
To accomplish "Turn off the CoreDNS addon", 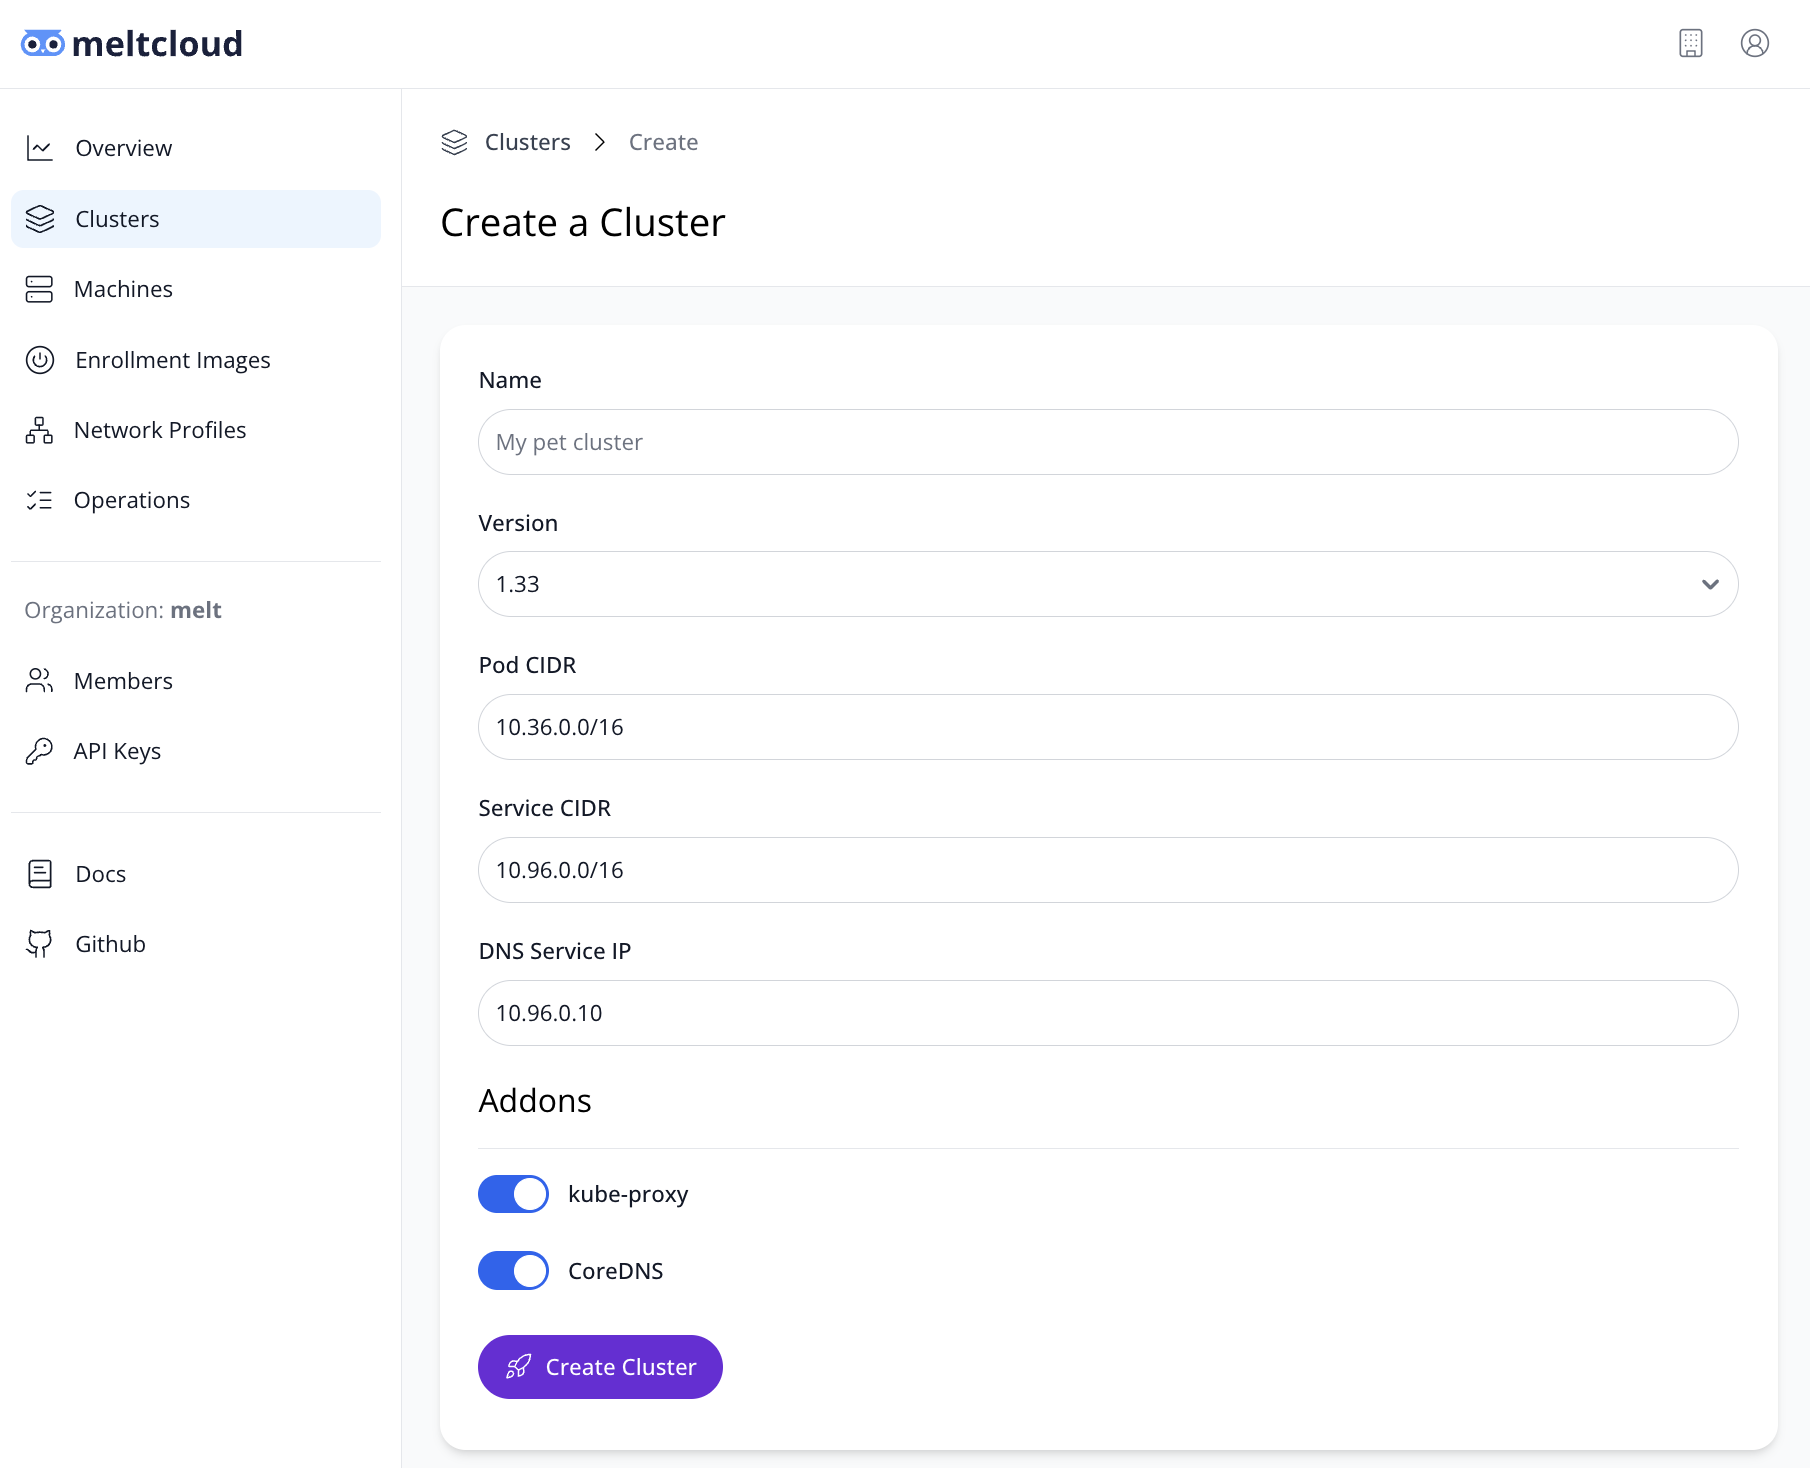I will pyautogui.click(x=513, y=1270).
